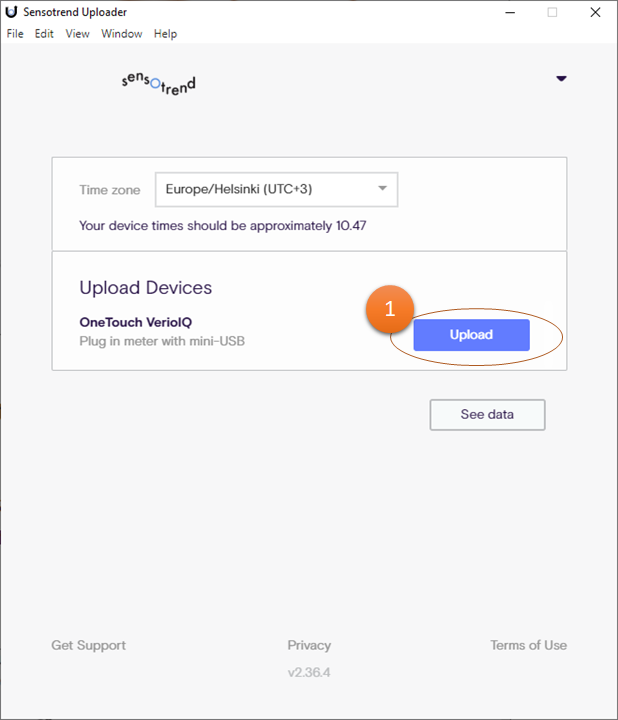Open the Privacy link
Image resolution: width=618 pixels, height=720 pixels.
point(309,645)
